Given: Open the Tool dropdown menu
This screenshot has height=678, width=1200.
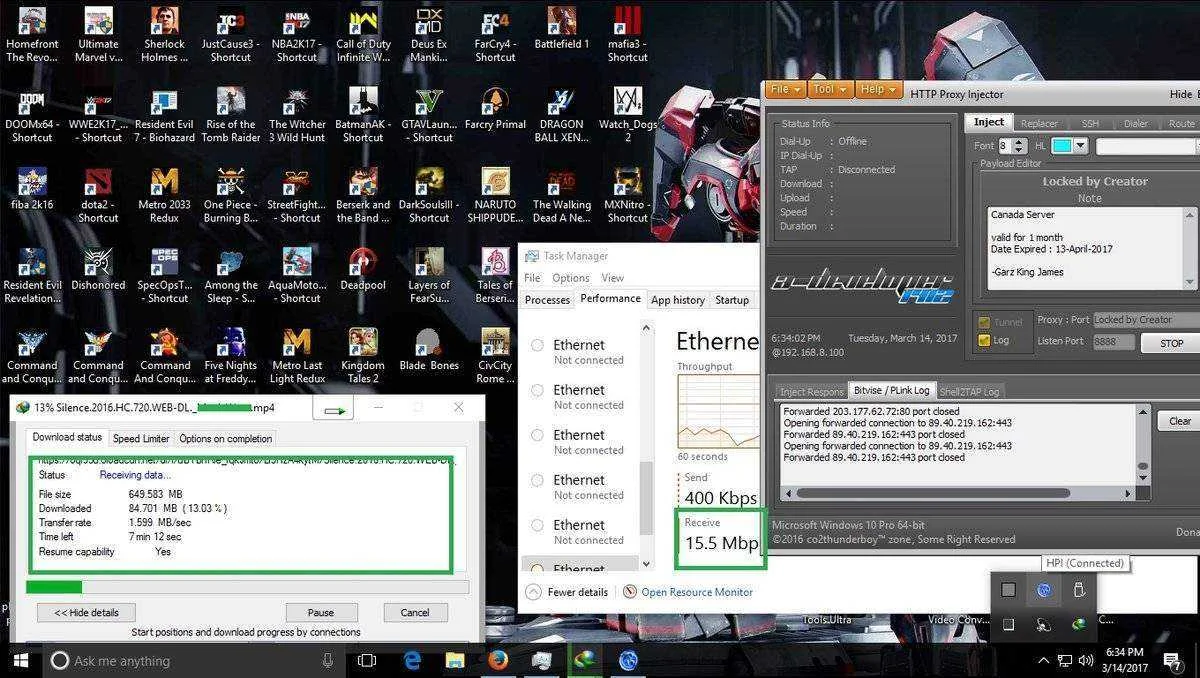Looking at the screenshot, I should click(x=830, y=89).
